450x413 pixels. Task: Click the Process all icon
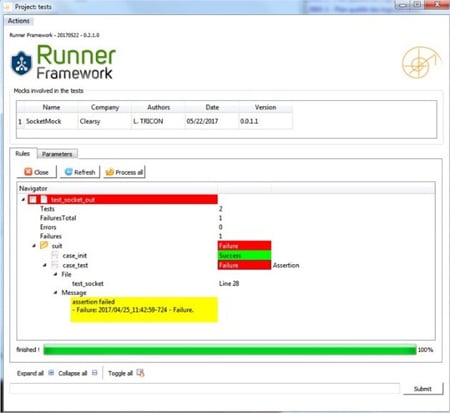[x=110, y=172]
